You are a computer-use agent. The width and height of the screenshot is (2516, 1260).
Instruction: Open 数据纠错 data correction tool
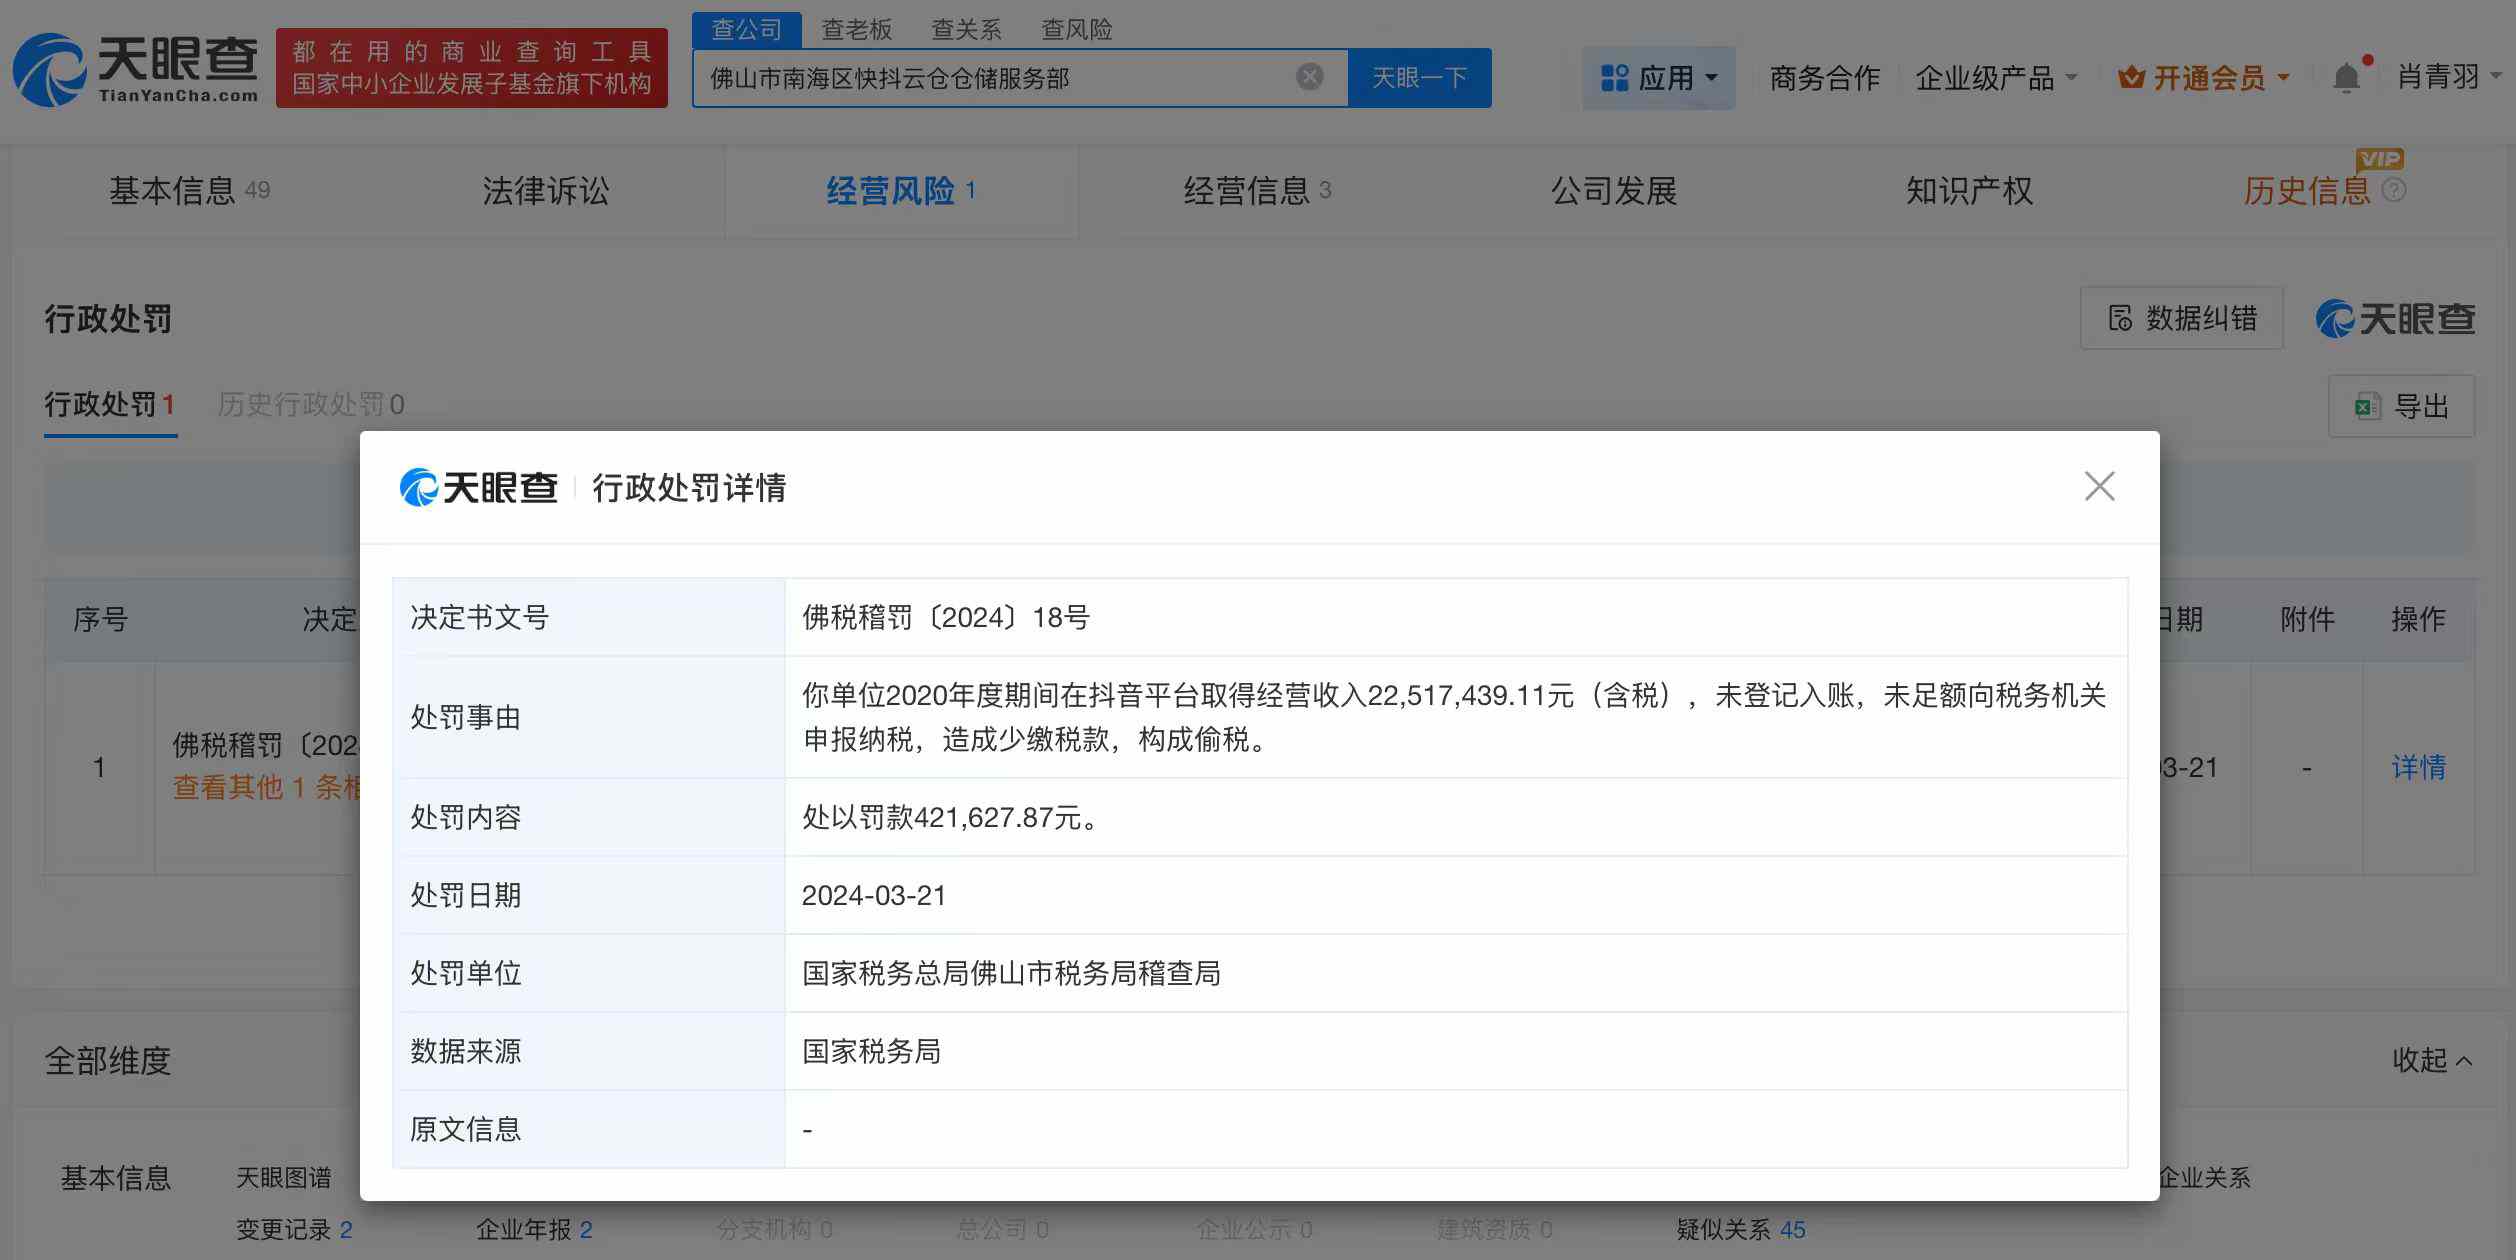pyautogui.click(x=2181, y=318)
